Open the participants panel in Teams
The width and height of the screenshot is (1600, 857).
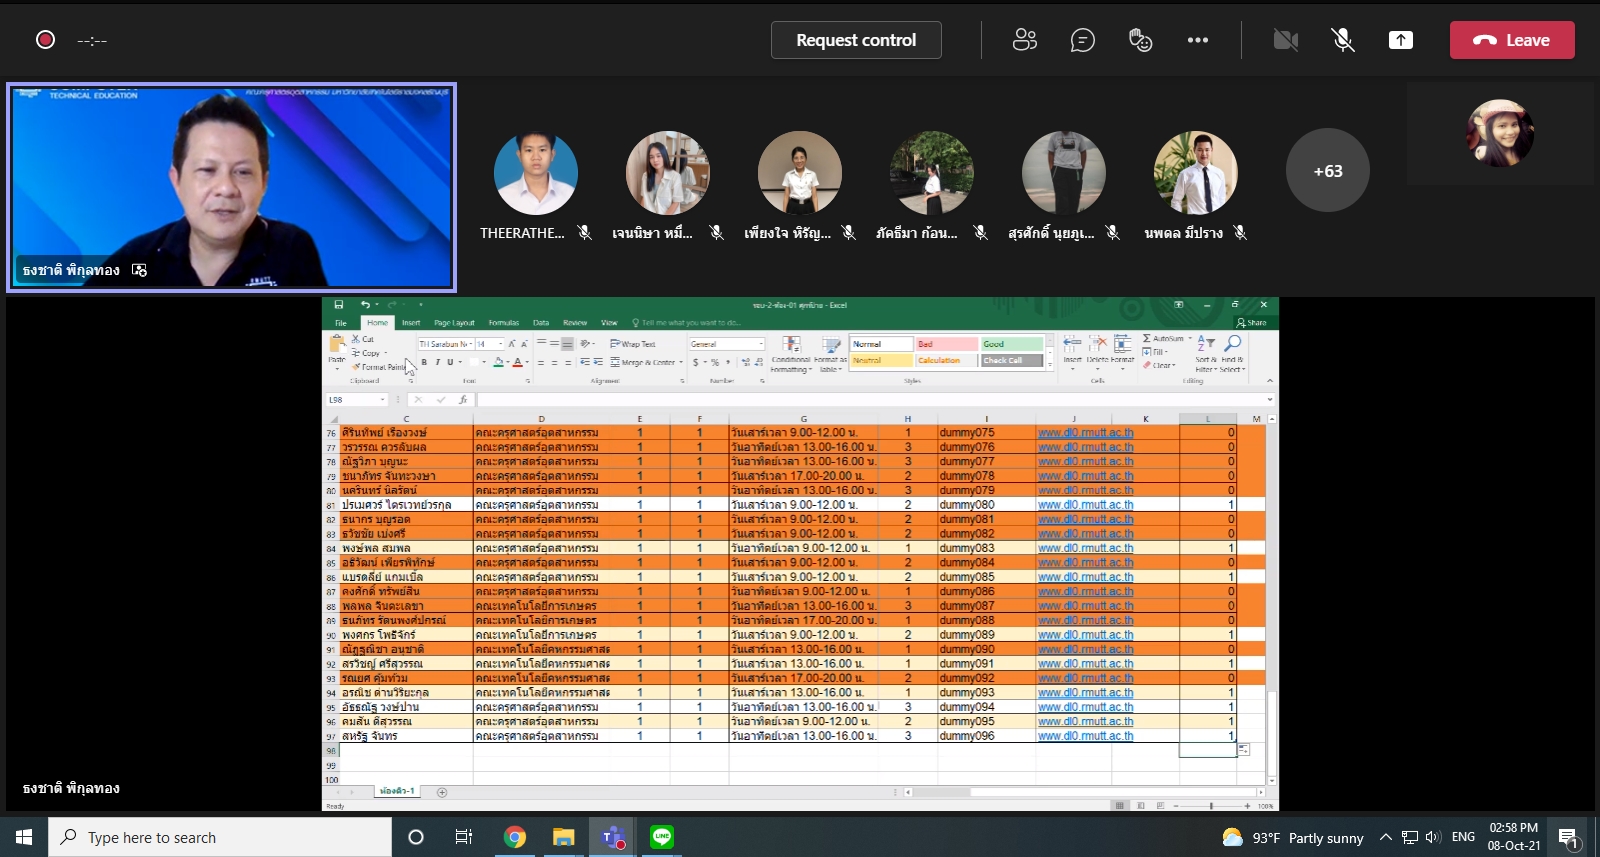tap(1025, 40)
